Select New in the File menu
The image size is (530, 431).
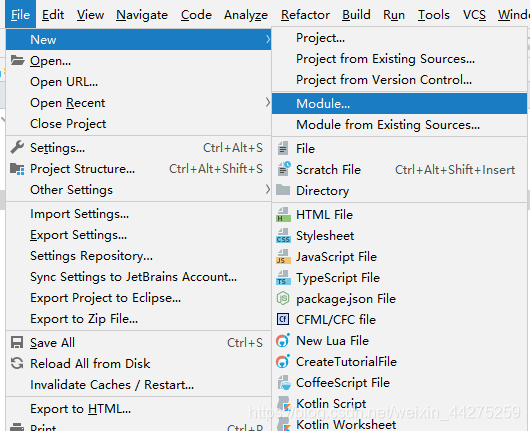pyautogui.click(x=138, y=40)
